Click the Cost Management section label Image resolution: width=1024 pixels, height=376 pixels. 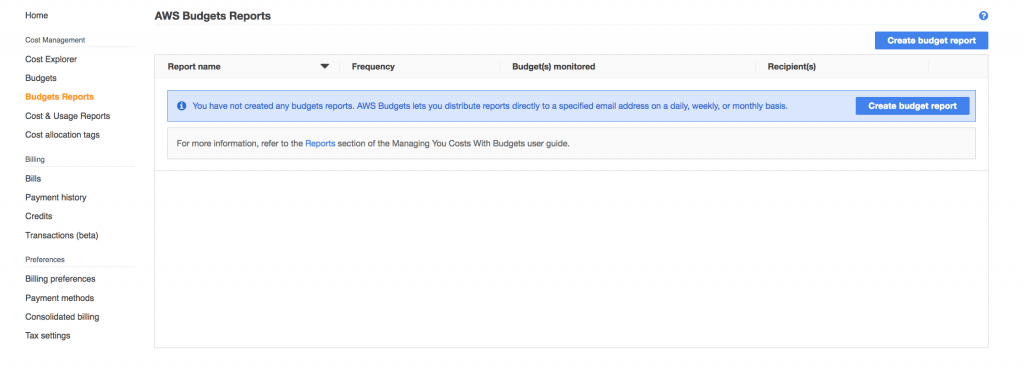click(x=55, y=40)
